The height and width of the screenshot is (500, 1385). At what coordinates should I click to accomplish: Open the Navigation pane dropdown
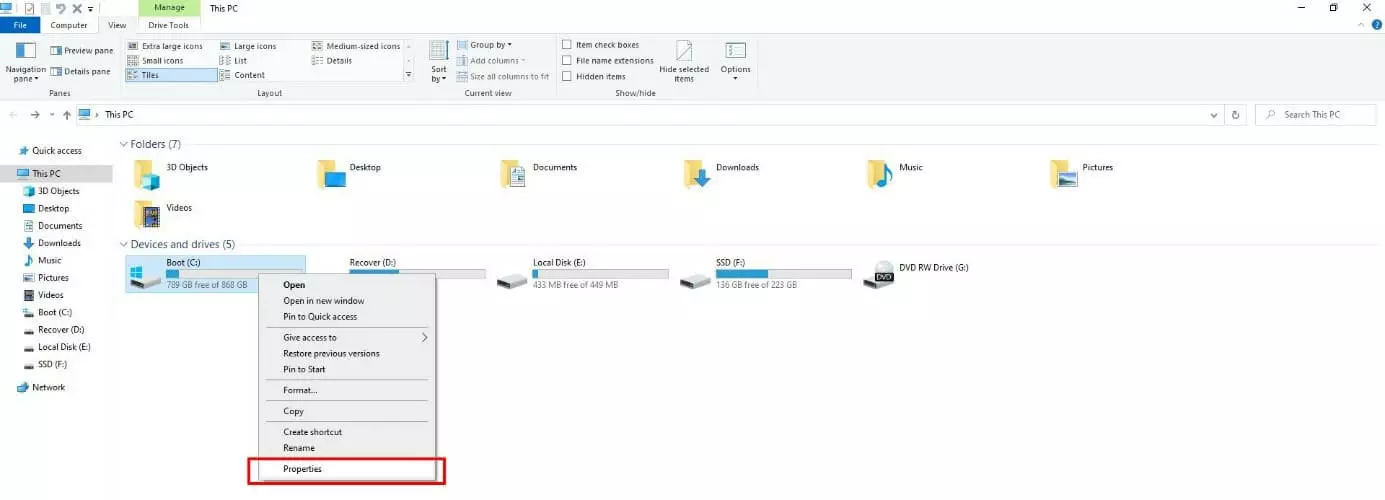click(x=26, y=61)
